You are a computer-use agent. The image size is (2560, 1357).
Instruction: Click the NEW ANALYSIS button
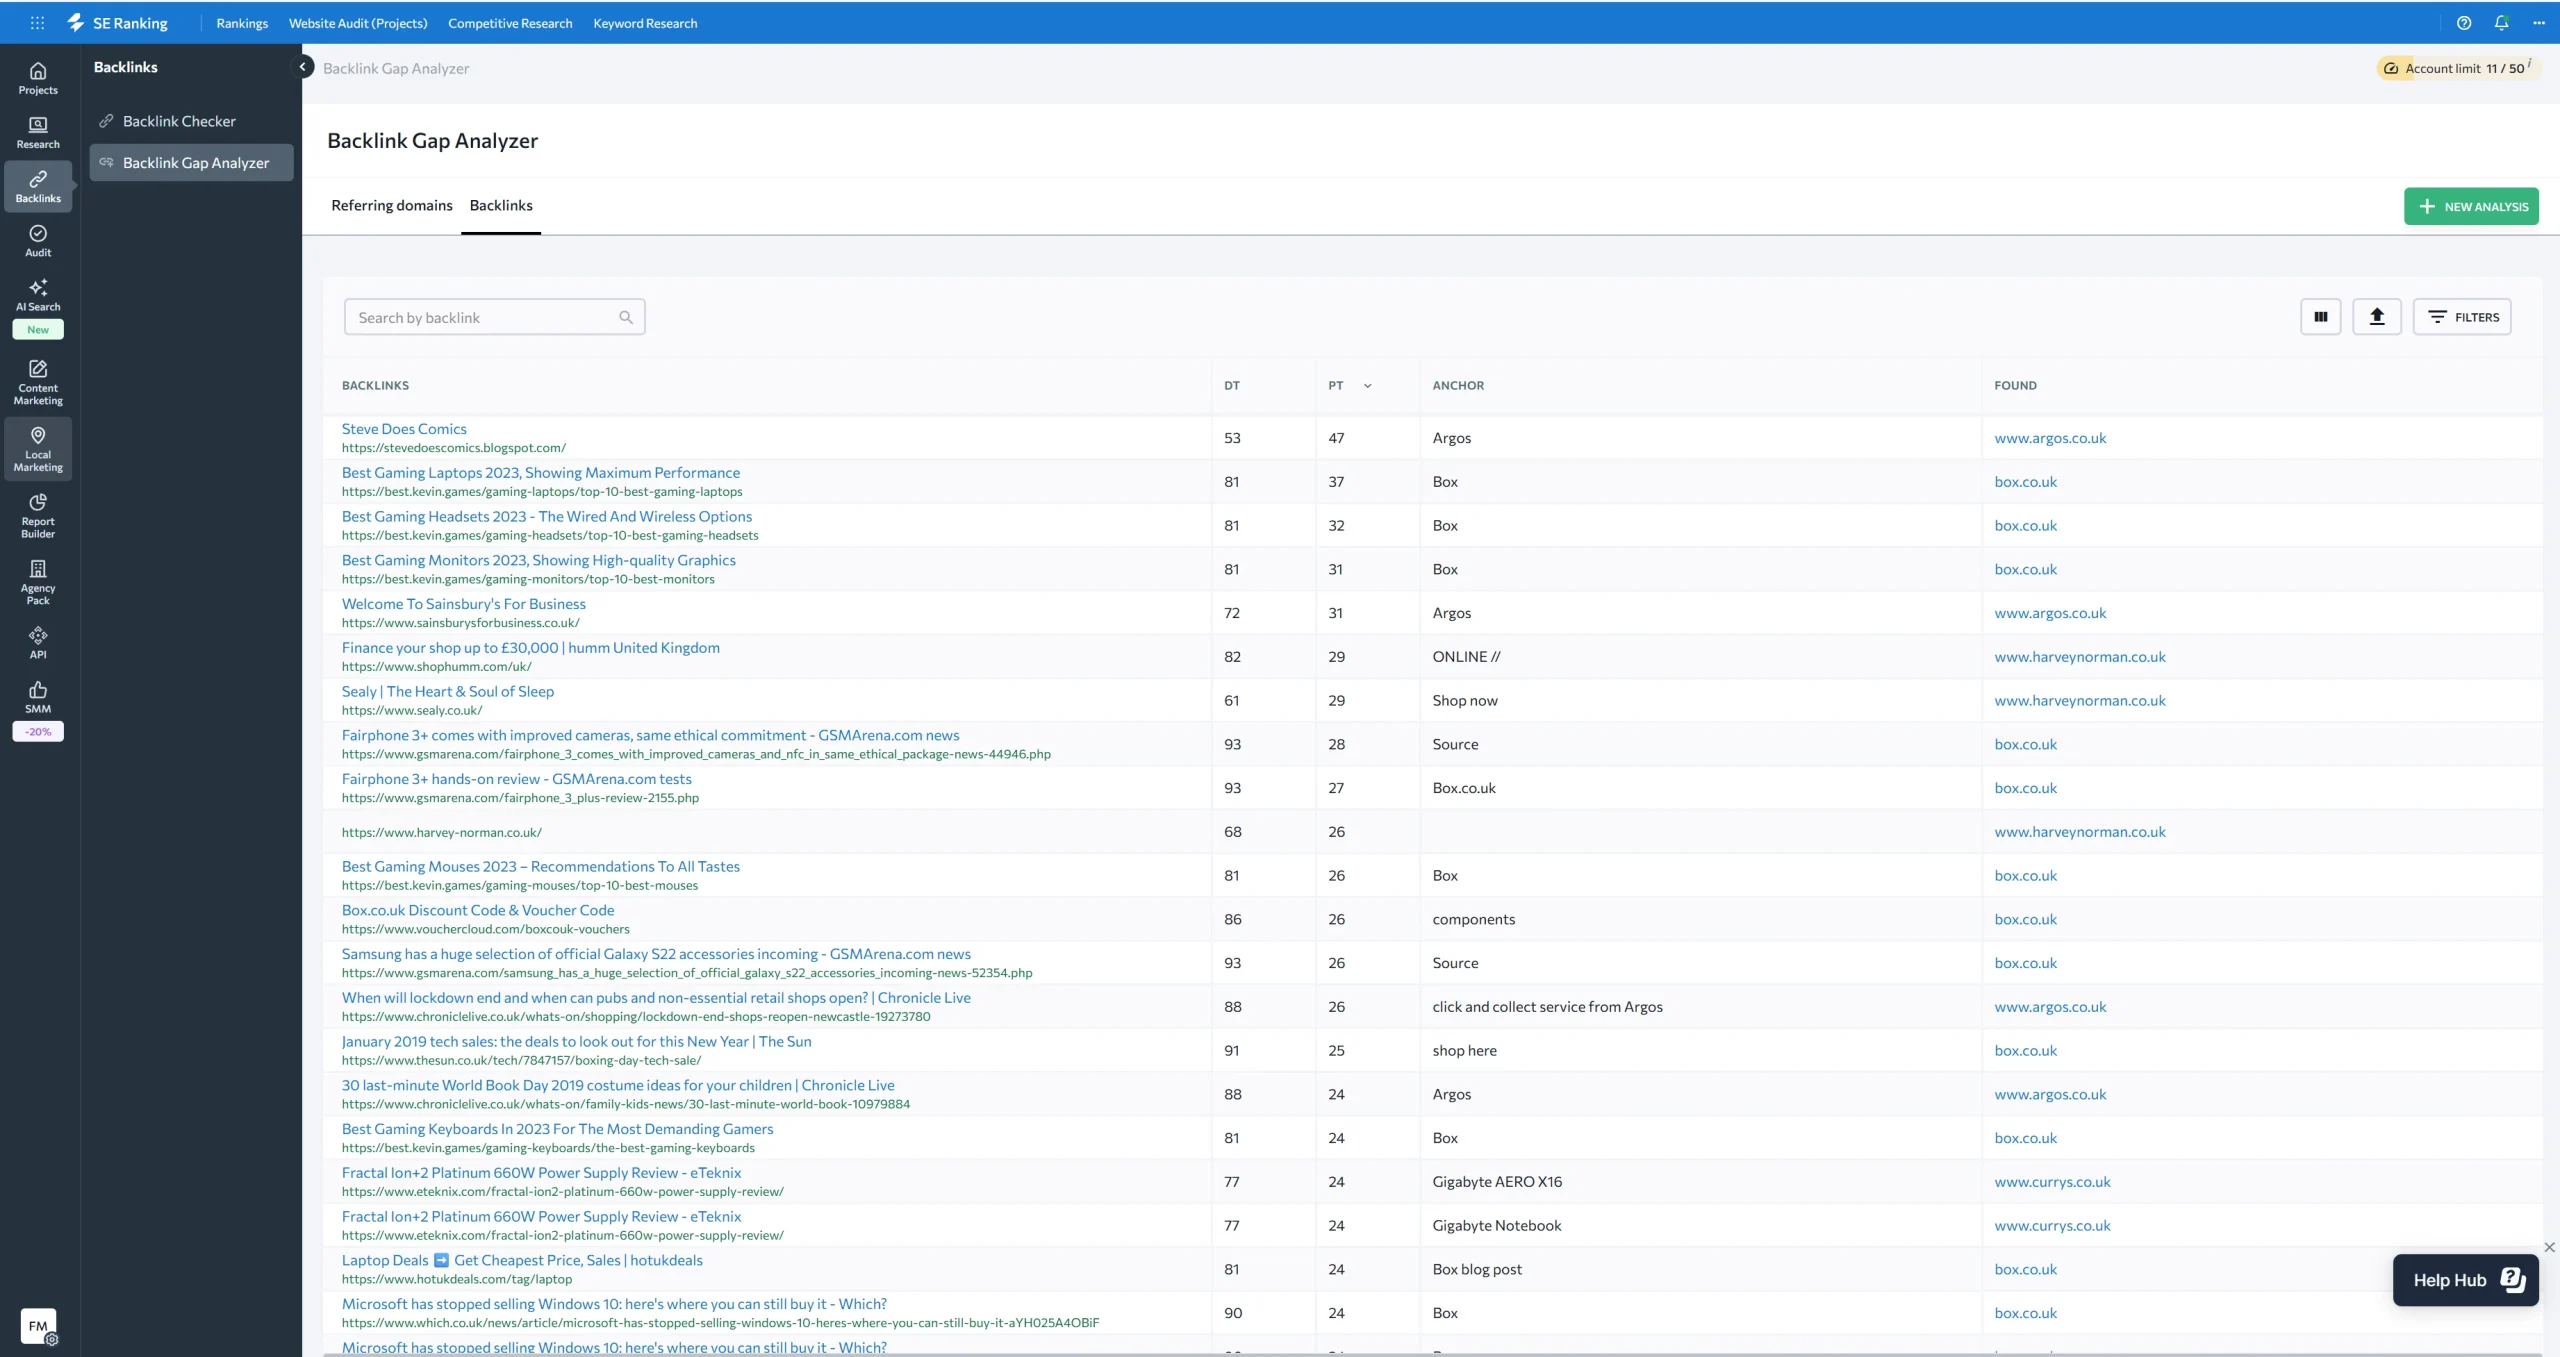pos(2470,206)
